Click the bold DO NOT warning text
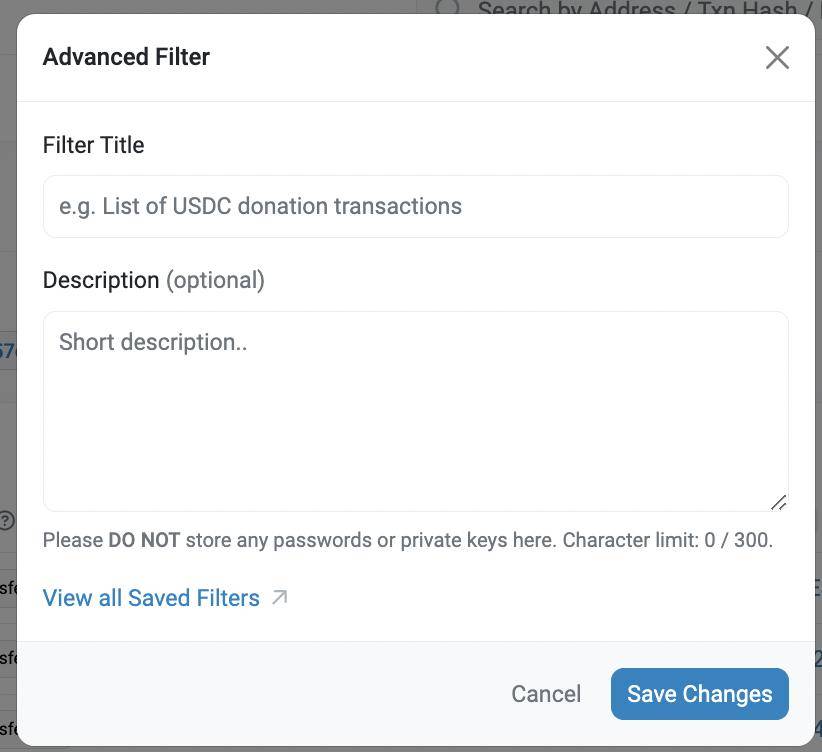The image size is (822, 752). coord(144,540)
